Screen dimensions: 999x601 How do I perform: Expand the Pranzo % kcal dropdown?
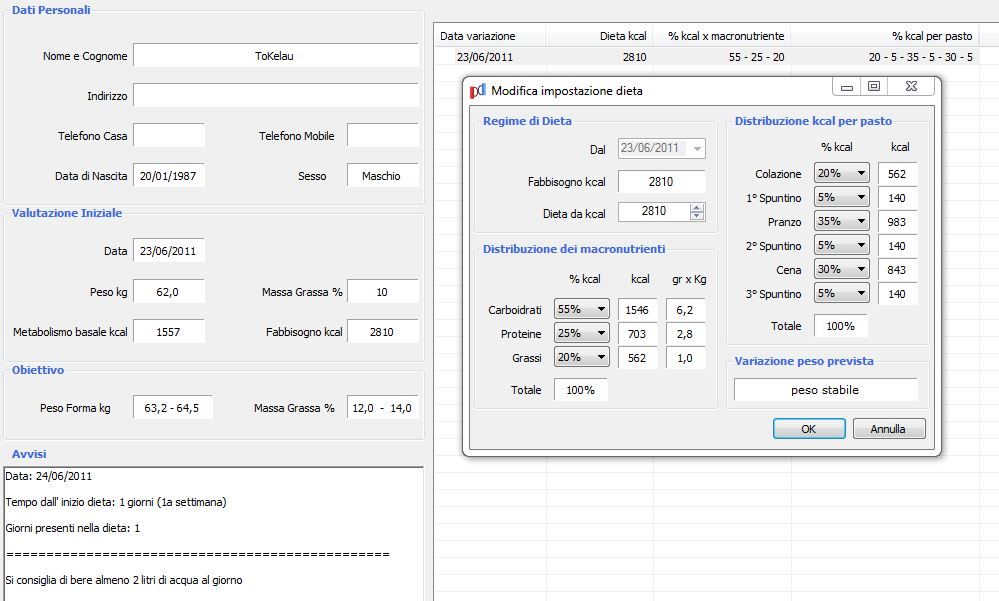[841, 221]
